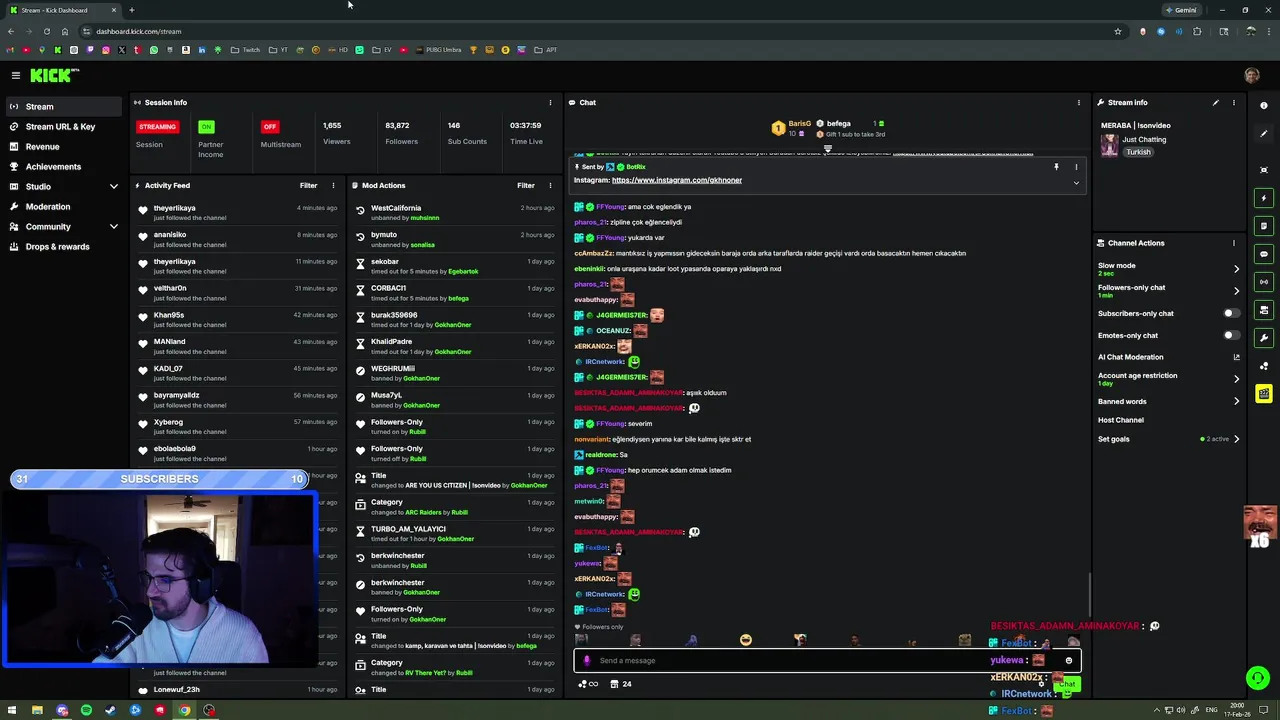Toggle chat bubble panel in right toolbar

[x=1264, y=254]
